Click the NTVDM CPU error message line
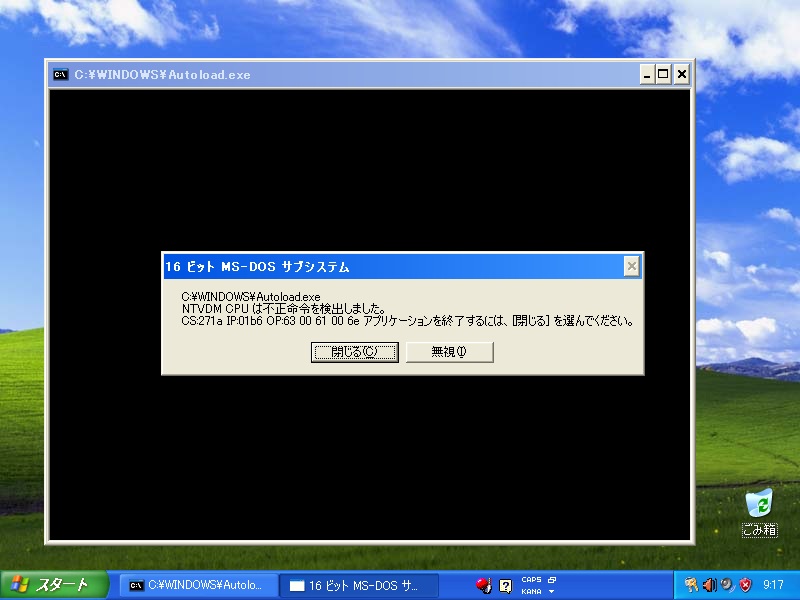Screen dimensions: 800x600 tap(284, 309)
